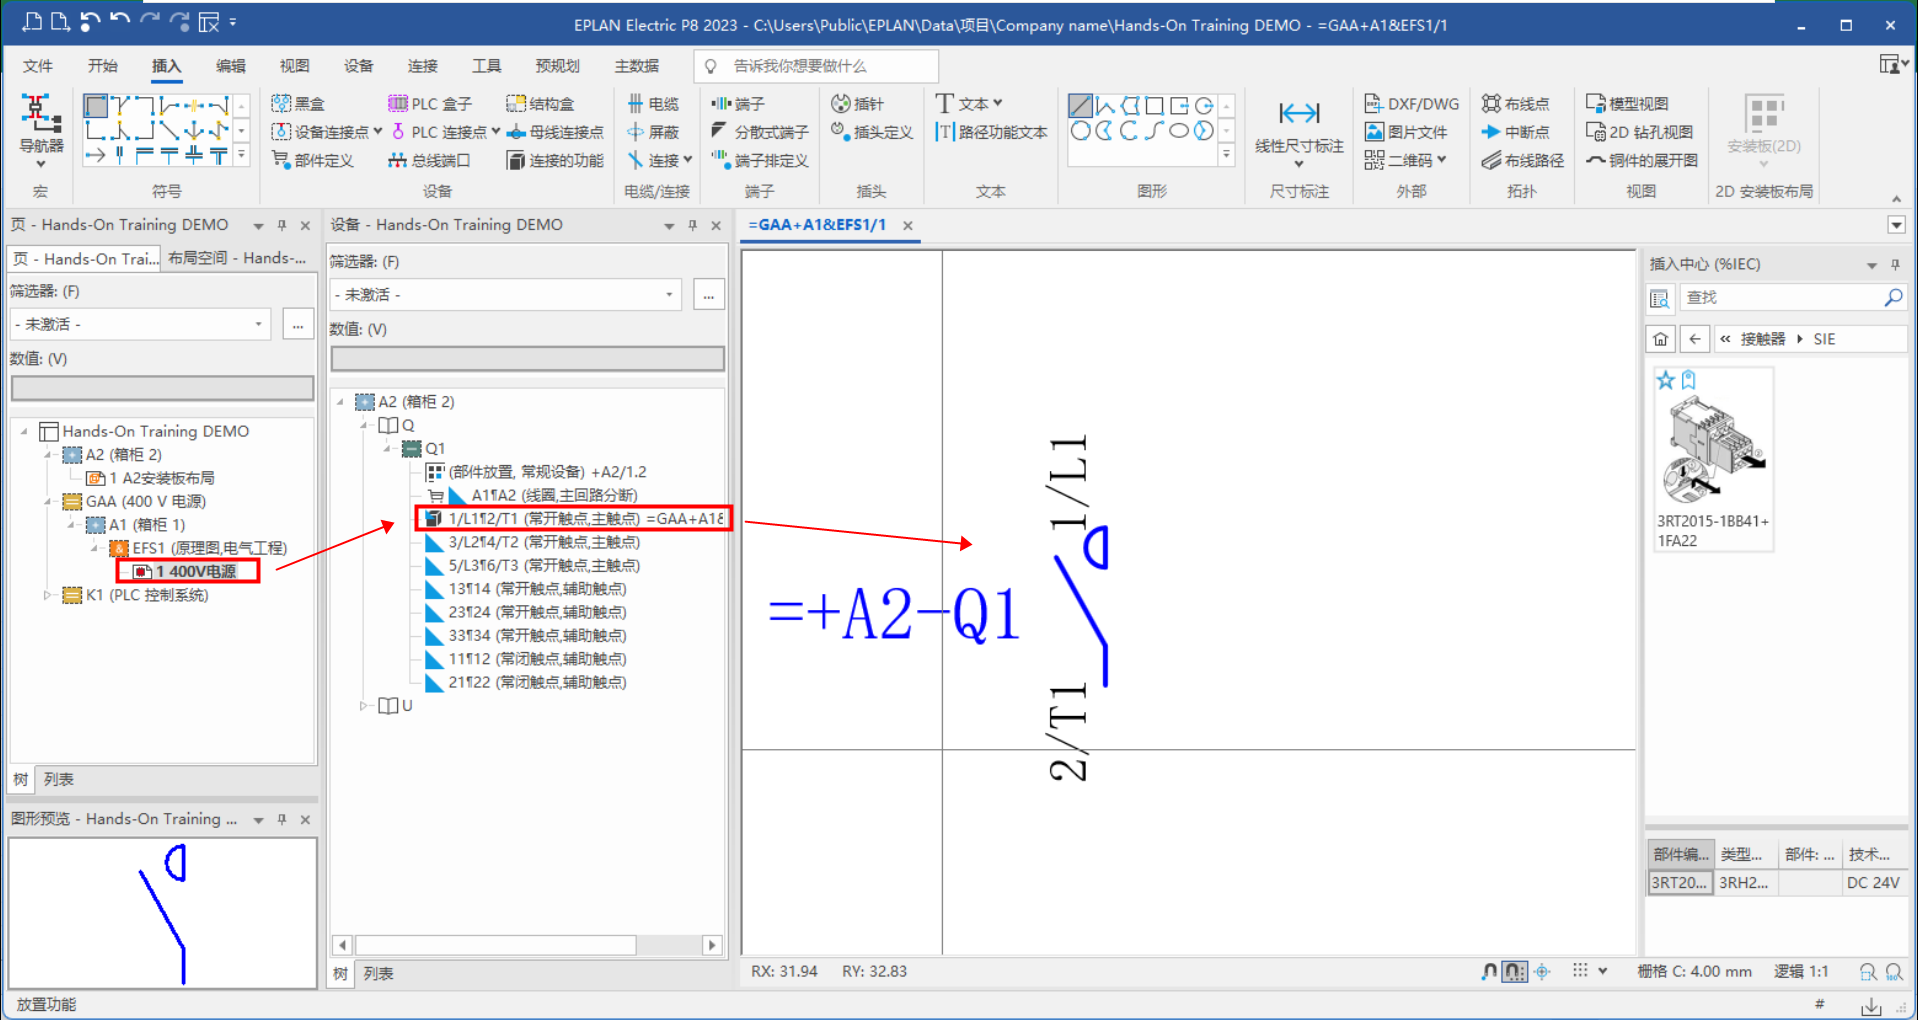Viewport: 1918px width, 1020px height.
Task: Insert a 插头定义 plug definition
Action: point(872,132)
